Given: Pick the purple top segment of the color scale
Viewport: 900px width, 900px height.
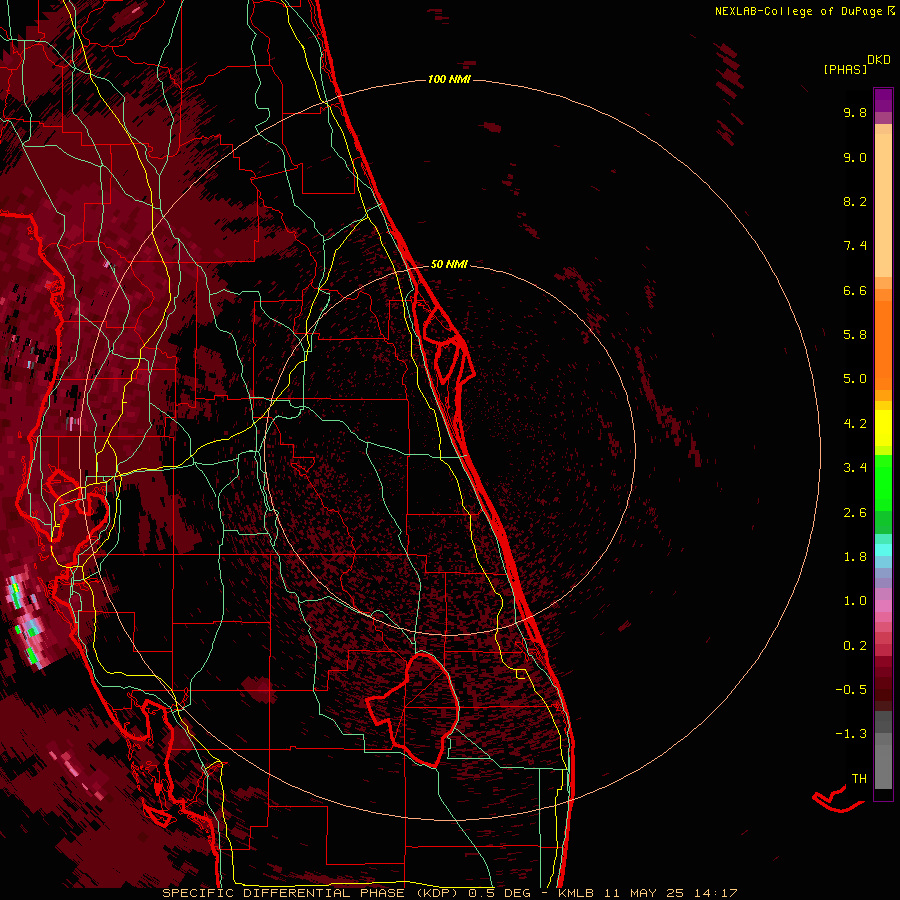Looking at the screenshot, I should pyautogui.click(x=883, y=100).
